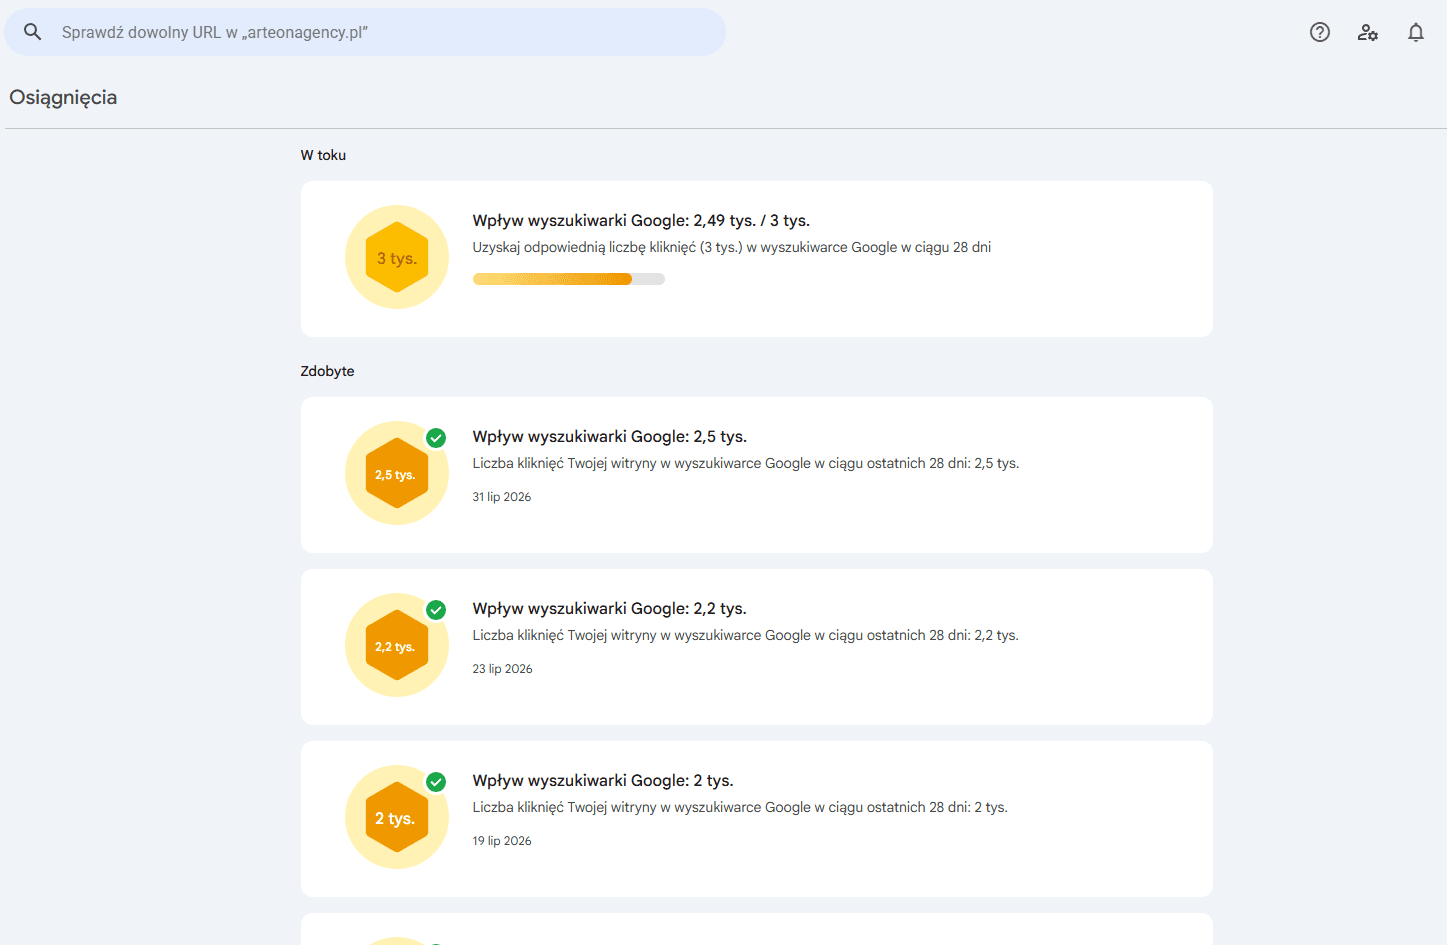Click the 3 tys. clicks progress bar
Viewport: 1447px width, 945px height.
tap(569, 279)
